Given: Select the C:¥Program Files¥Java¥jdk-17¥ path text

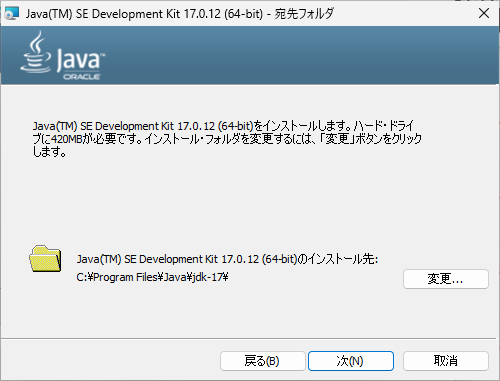Looking at the screenshot, I should [x=152, y=277].
